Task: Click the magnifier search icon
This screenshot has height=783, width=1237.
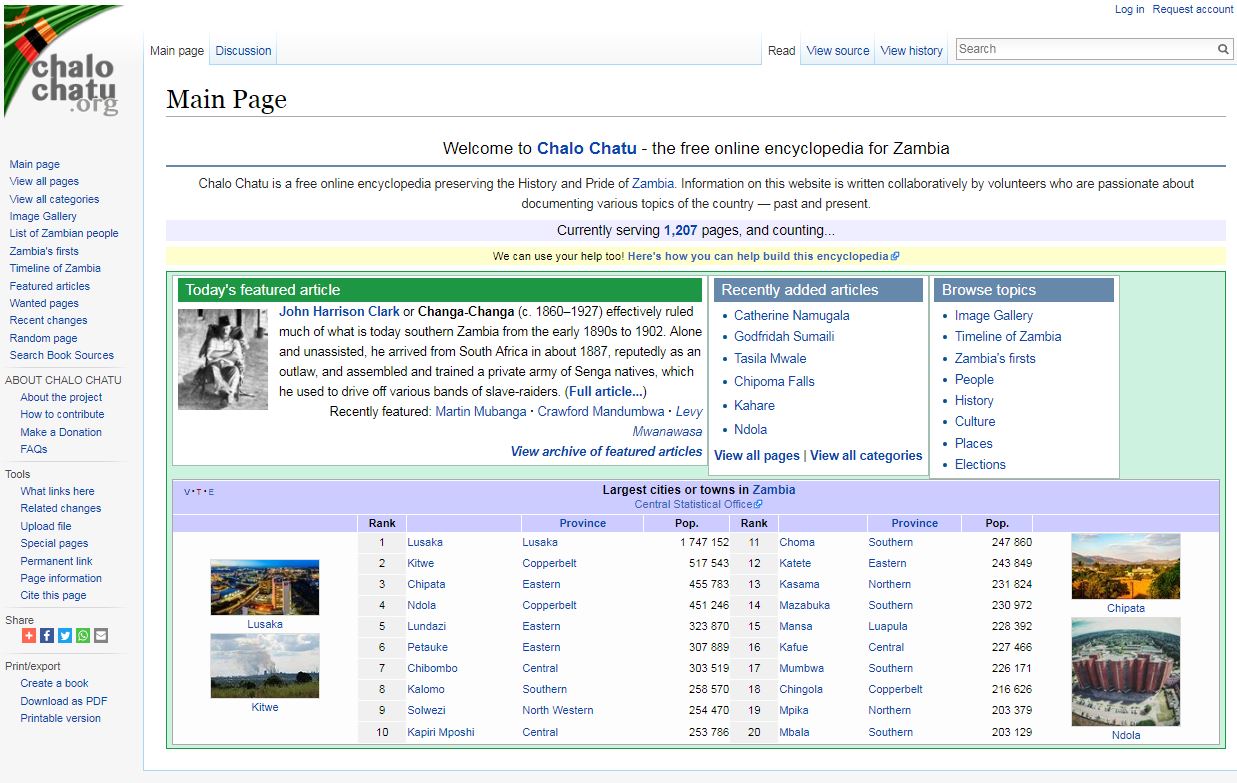Action: point(1223,49)
